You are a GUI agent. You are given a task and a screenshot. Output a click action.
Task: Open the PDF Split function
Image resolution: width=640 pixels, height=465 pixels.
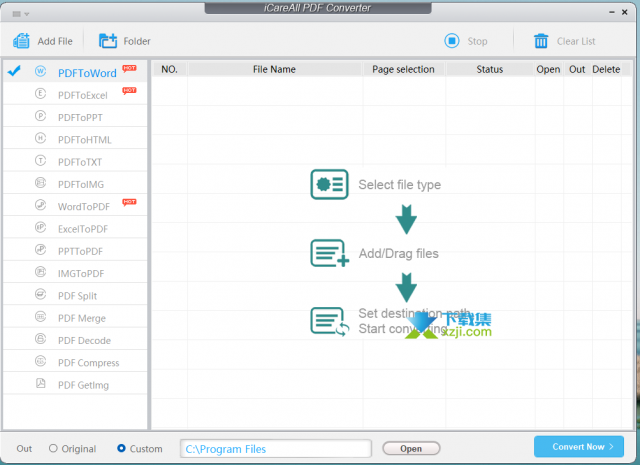click(x=75, y=295)
